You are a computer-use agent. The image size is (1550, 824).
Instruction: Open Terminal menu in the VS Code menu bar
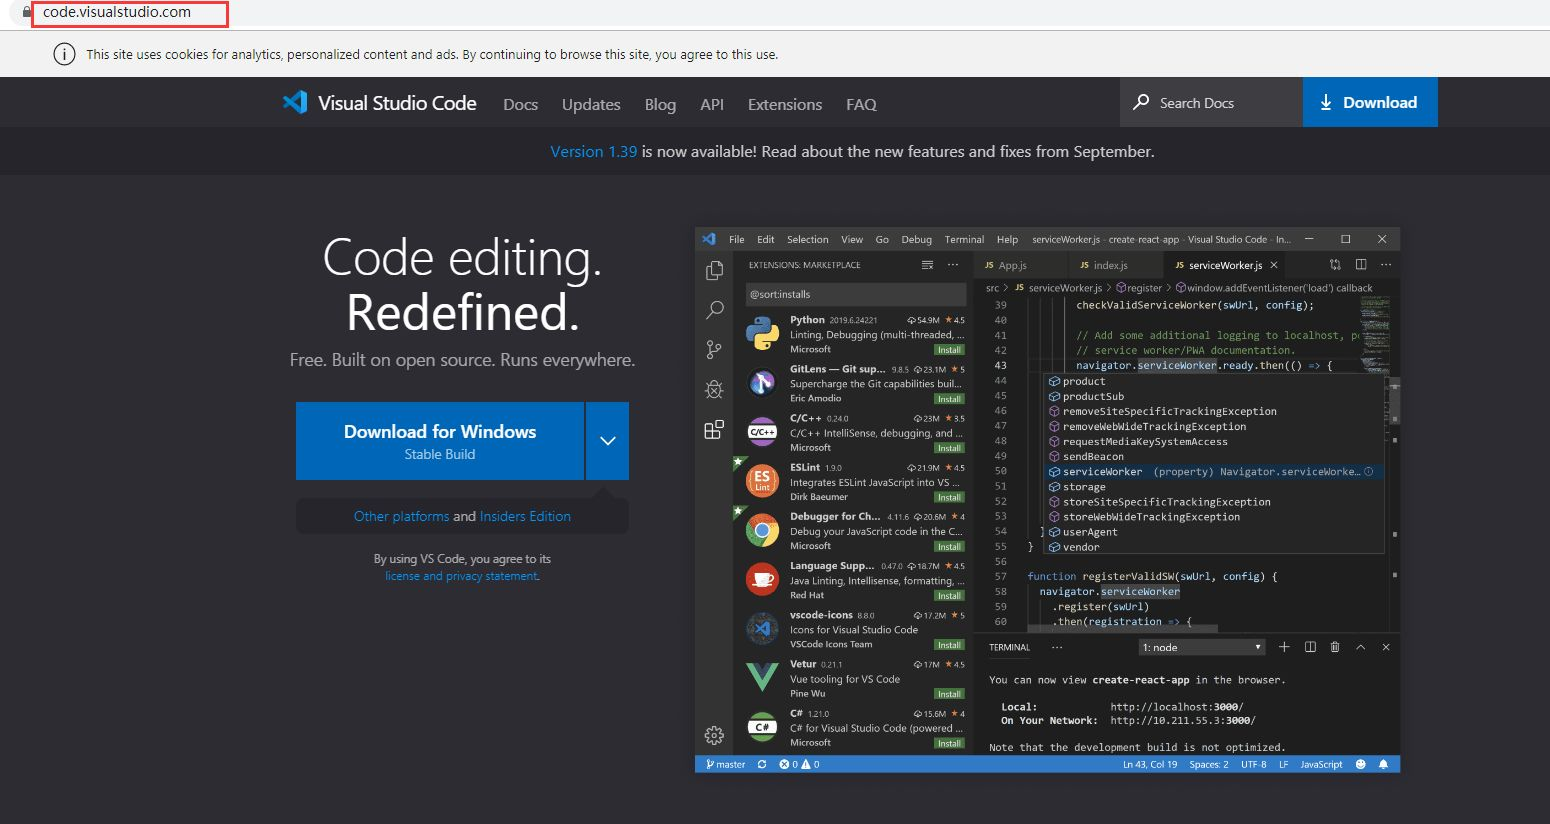[964, 239]
